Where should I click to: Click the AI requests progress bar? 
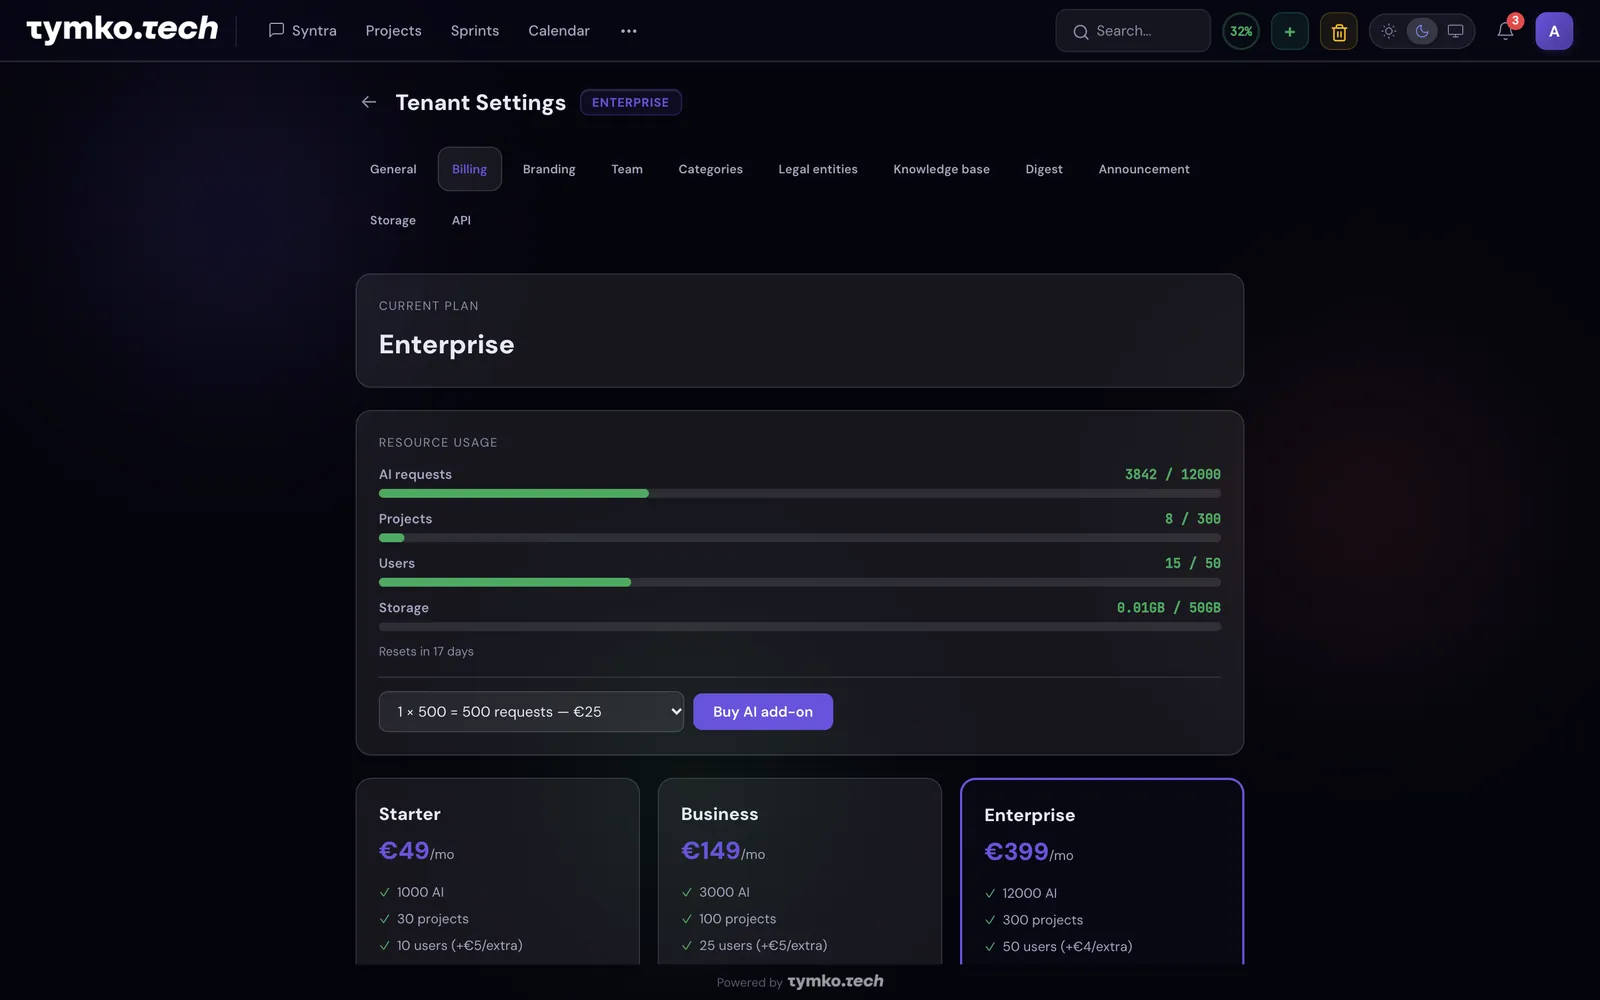(800, 493)
